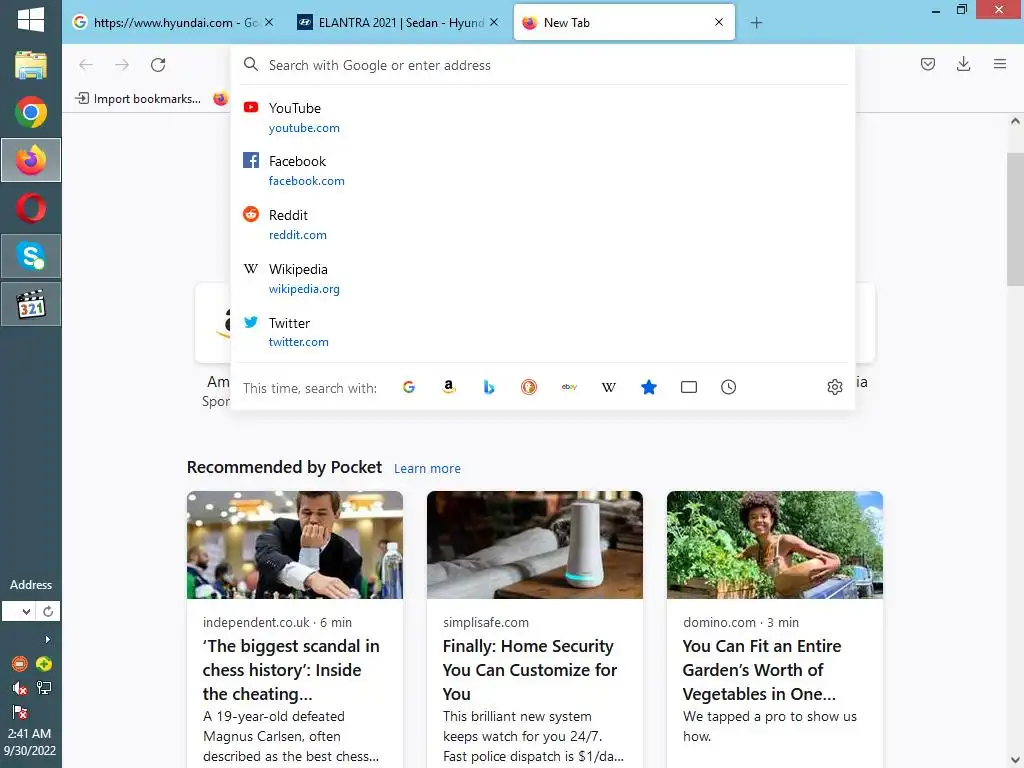
Task: Open Action Center flag tray icon
Action: [x=20, y=712]
